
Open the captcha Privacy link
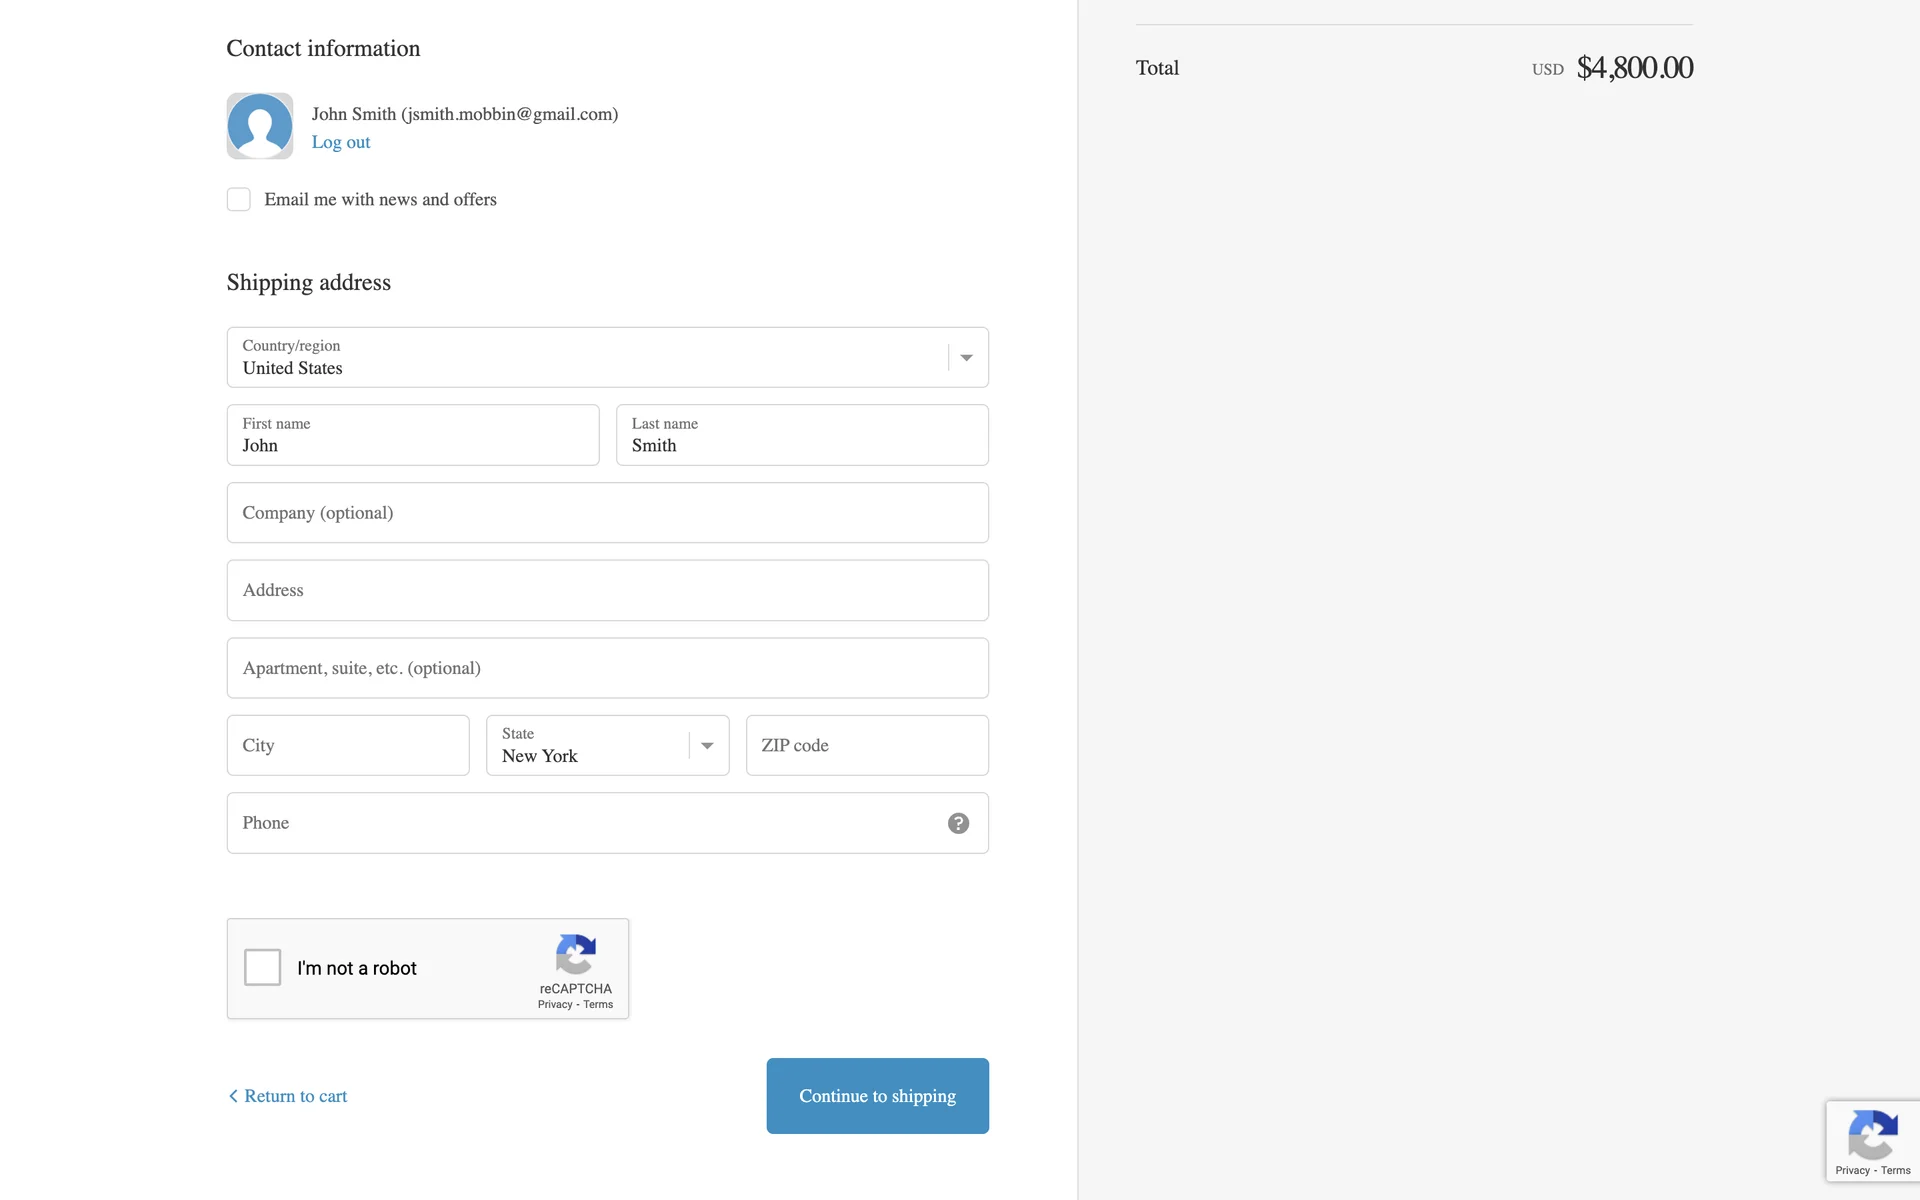tap(555, 1005)
